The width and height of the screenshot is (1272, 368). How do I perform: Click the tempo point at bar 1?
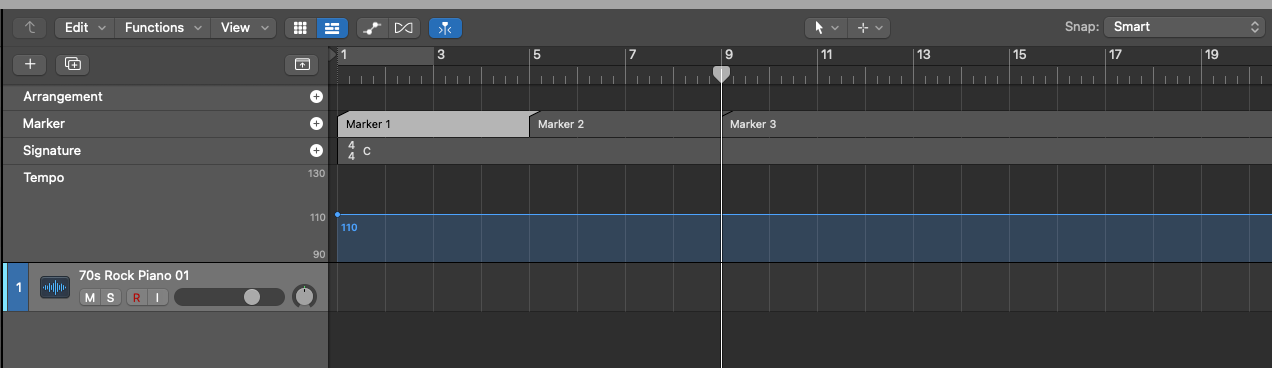click(338, 214)
